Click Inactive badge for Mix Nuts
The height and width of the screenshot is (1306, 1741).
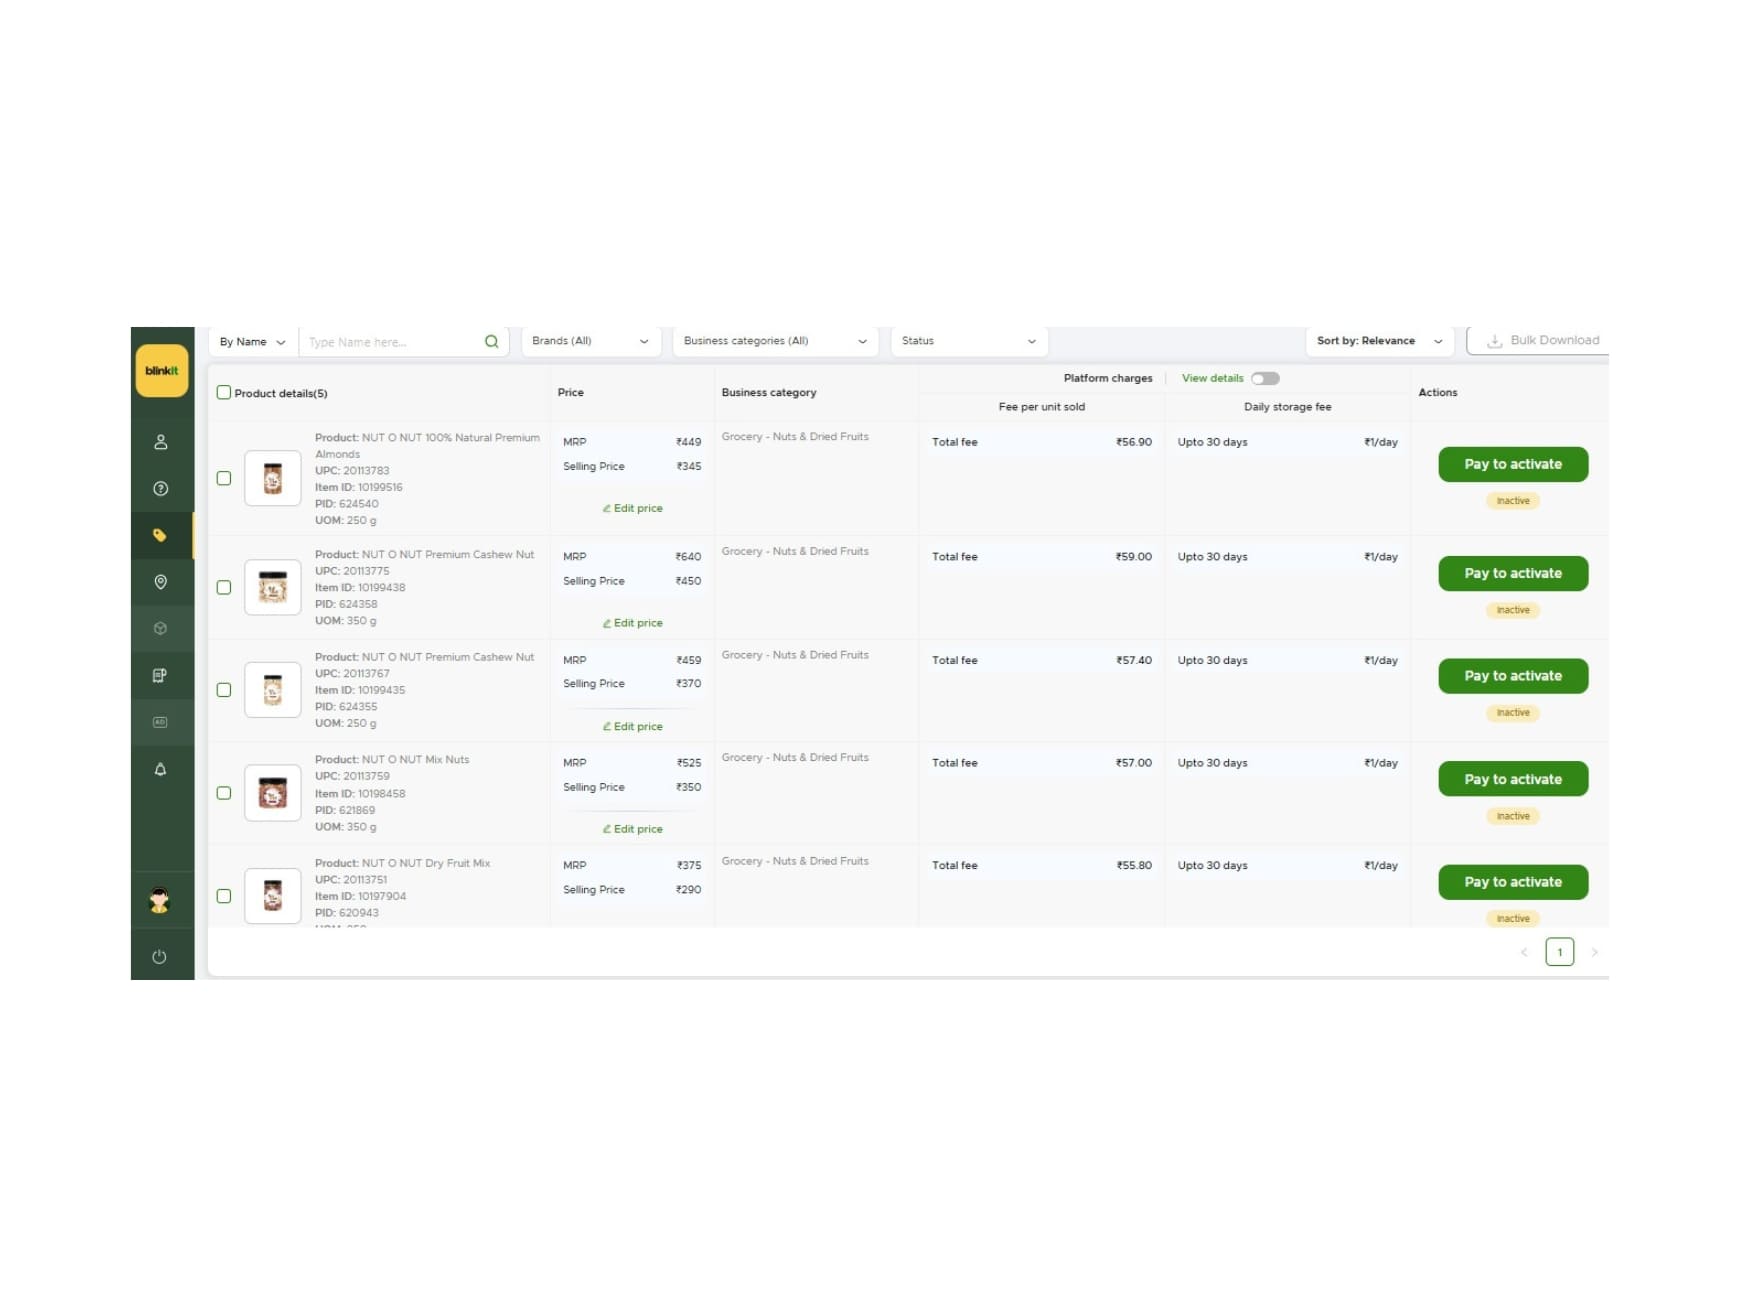[x=1513, y=816]
